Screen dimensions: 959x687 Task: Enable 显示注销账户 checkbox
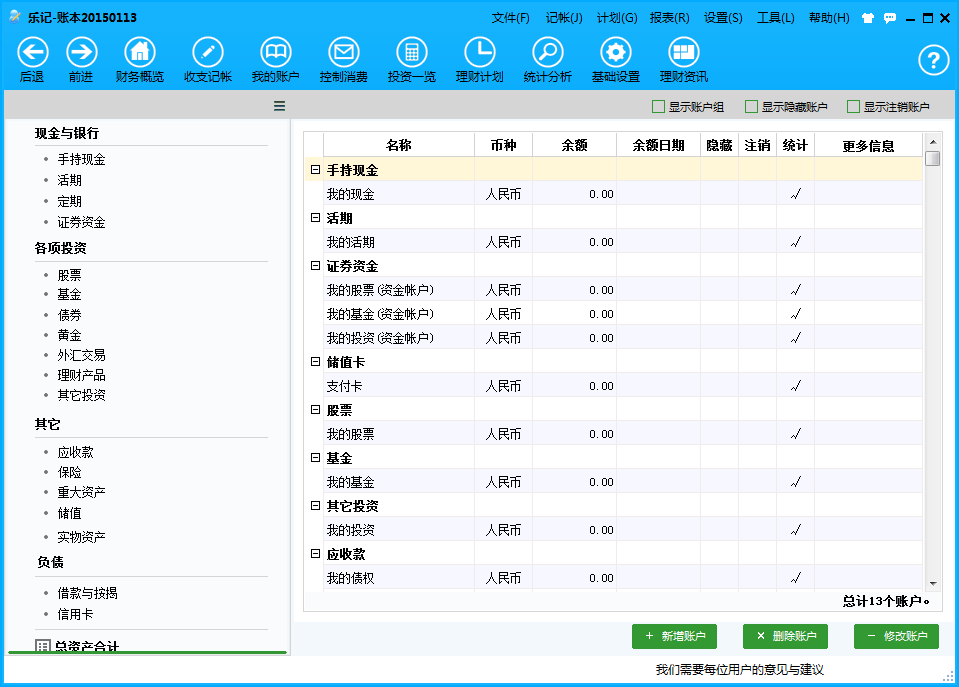[853, 107]
